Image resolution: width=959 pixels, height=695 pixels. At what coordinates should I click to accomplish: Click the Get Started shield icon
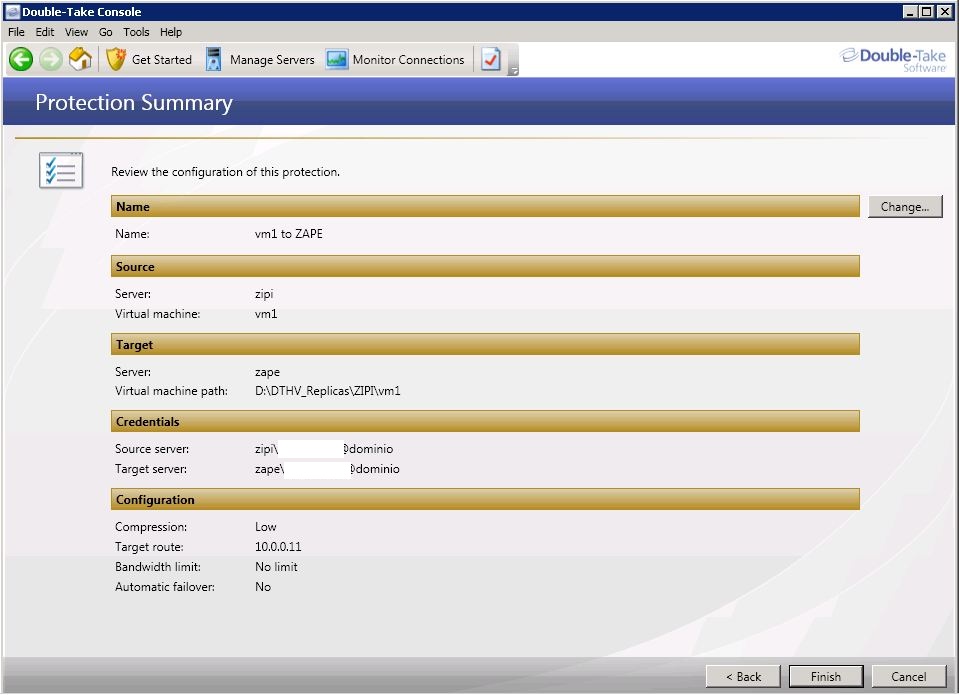[116, 59]
